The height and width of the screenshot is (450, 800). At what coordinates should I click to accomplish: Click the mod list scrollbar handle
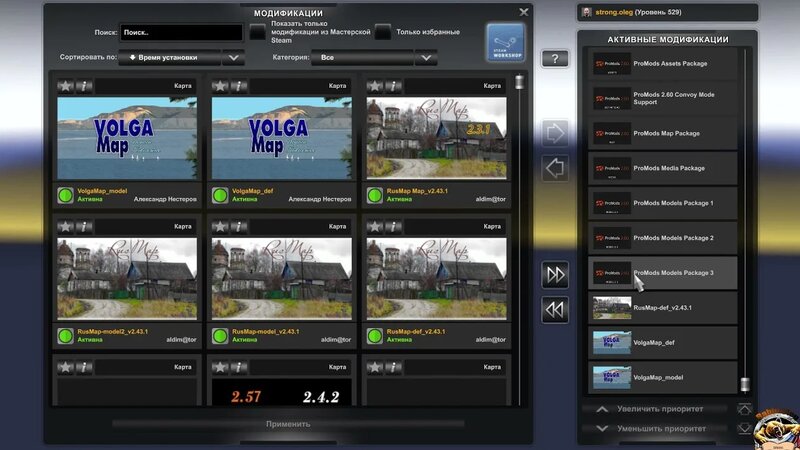[519, 82]
